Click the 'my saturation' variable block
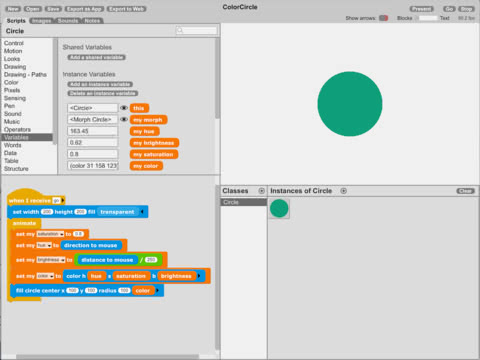The width and height of the screenshot is (480, 360). (154, 154)
